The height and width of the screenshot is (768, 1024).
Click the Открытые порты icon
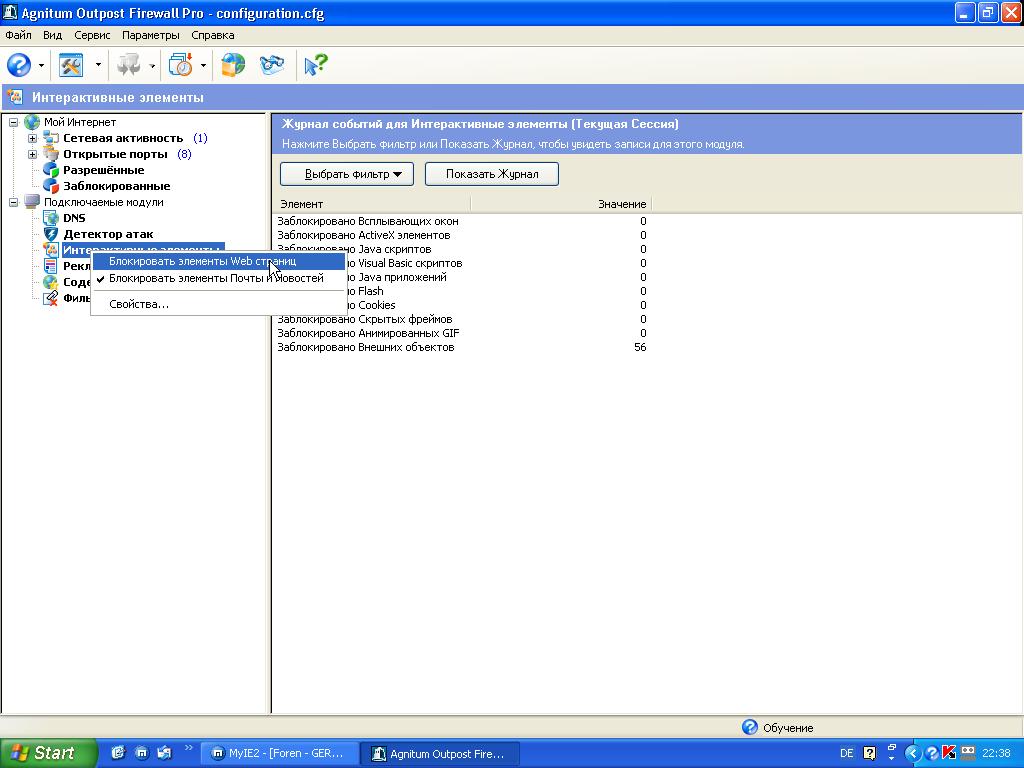[51, 154]
